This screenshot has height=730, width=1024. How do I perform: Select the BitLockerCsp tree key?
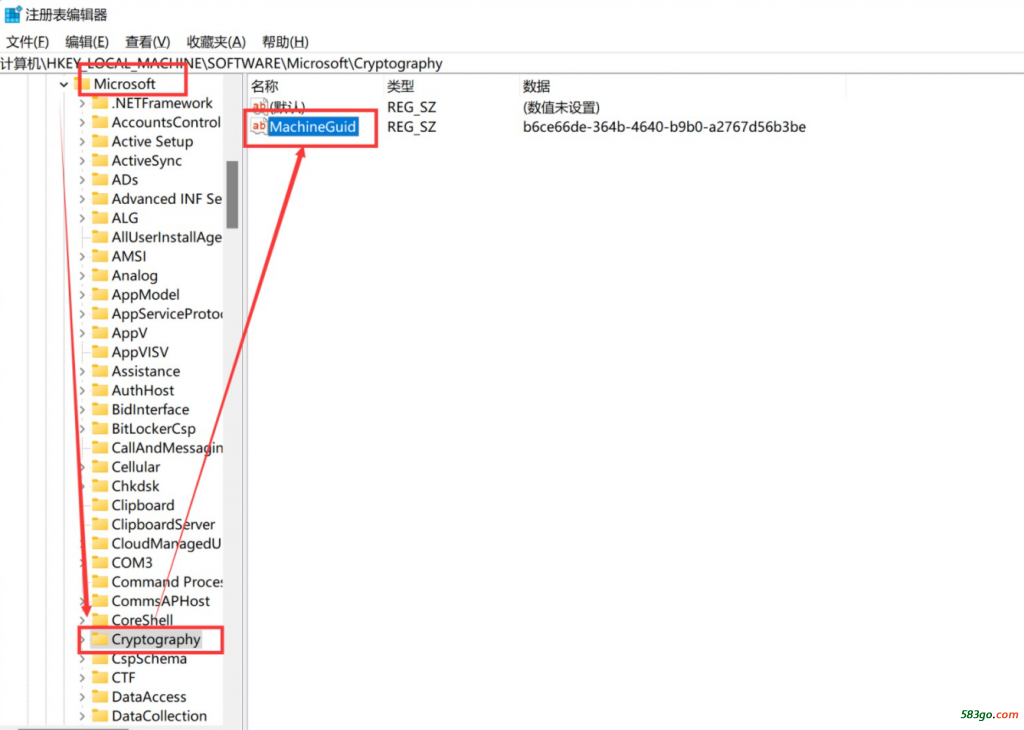tap(153, 429)
